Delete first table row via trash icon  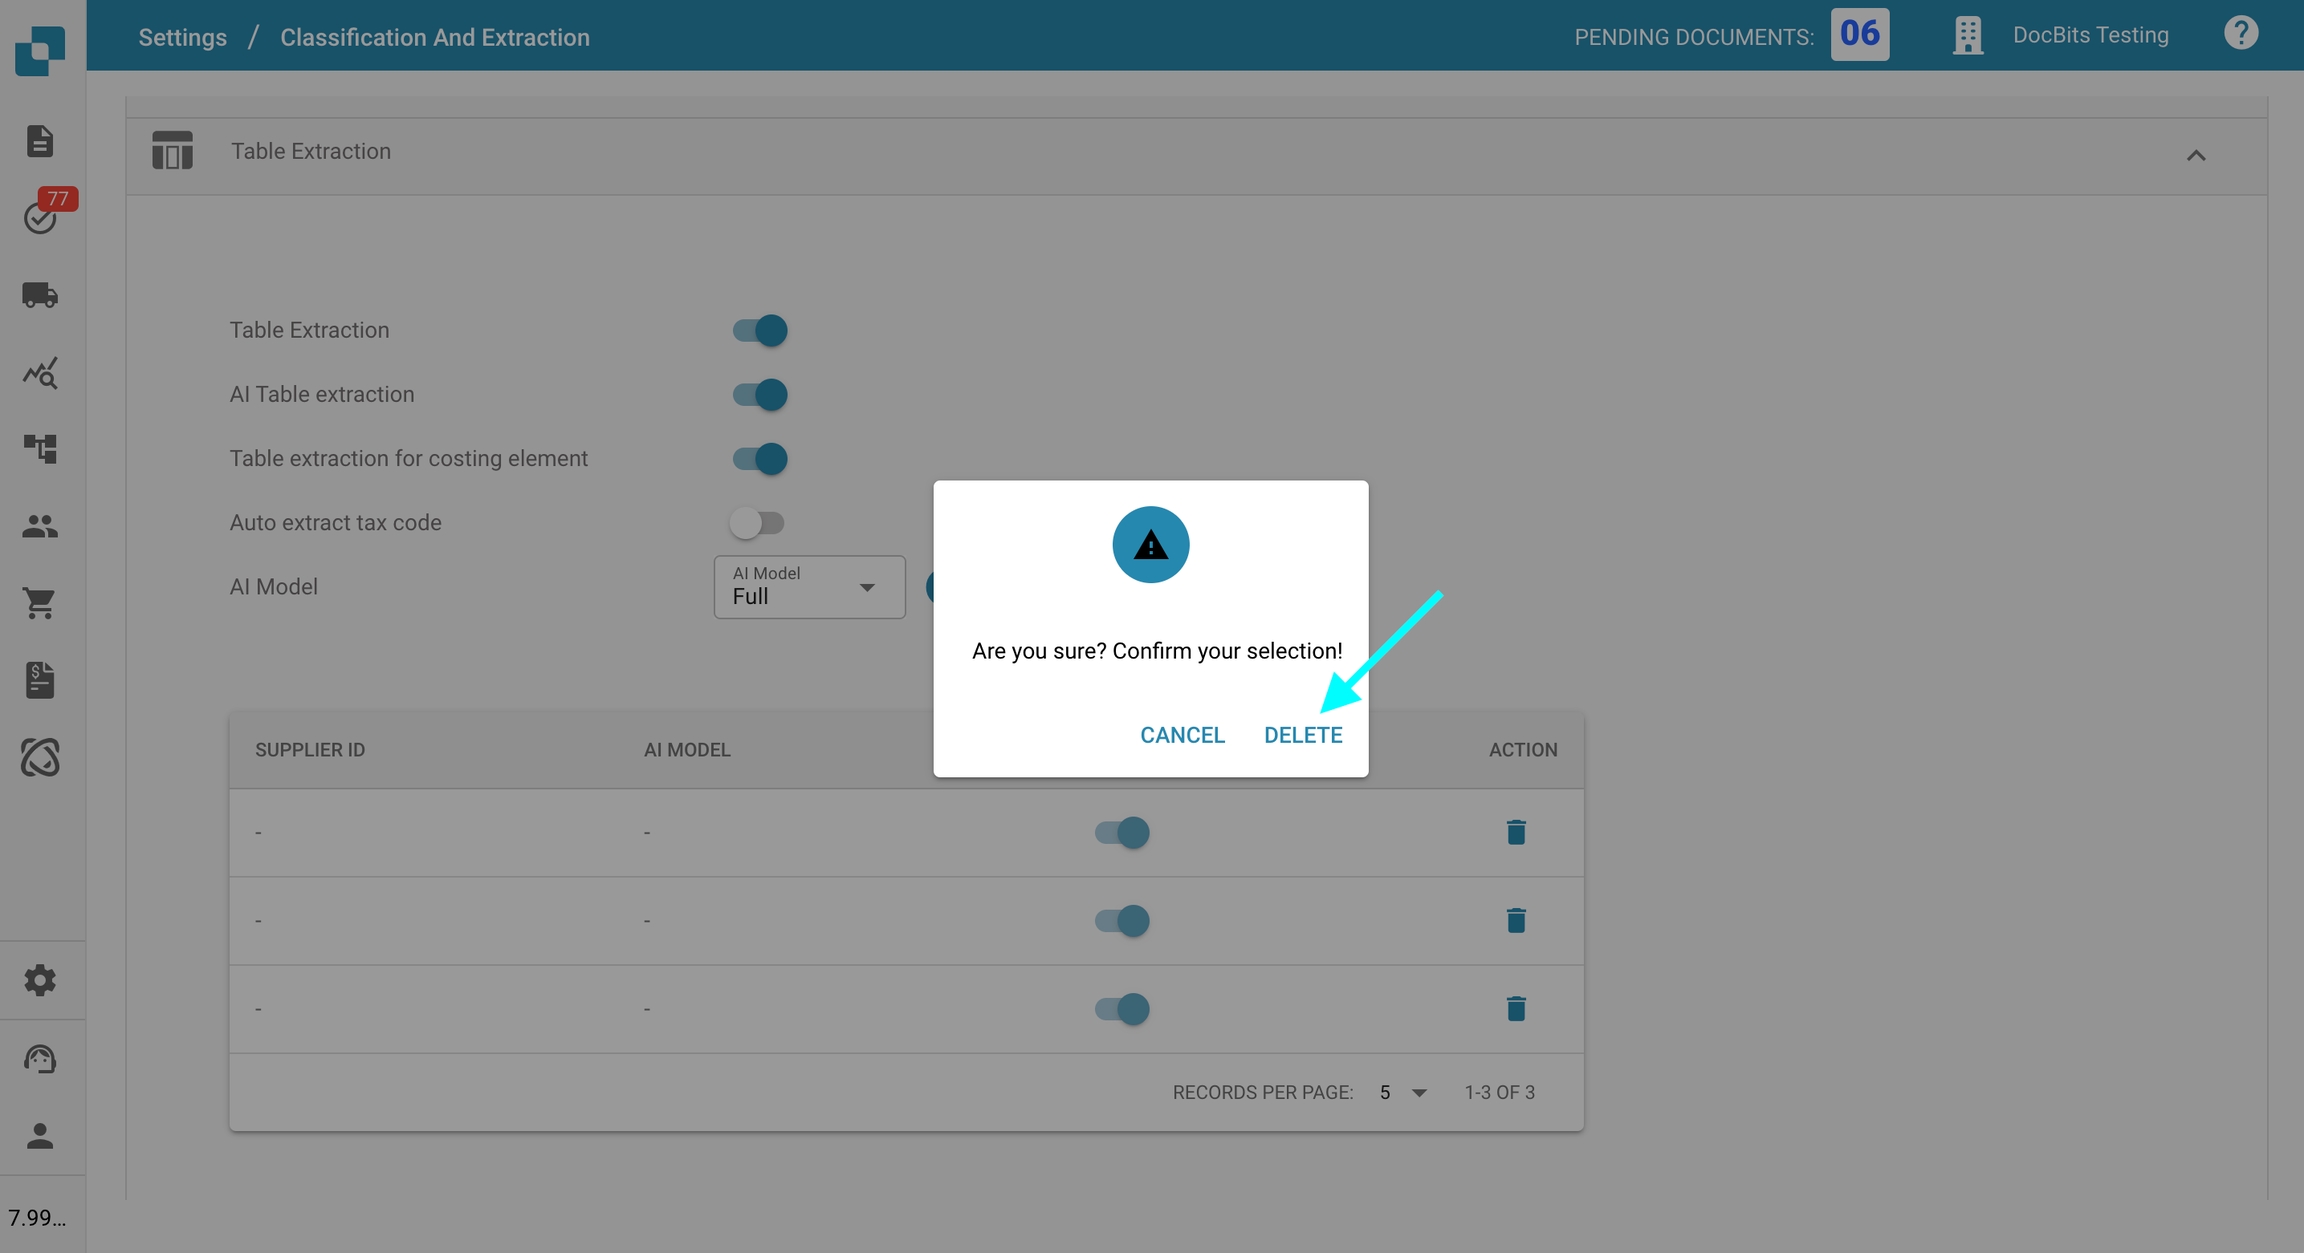tap(1515, 832)
